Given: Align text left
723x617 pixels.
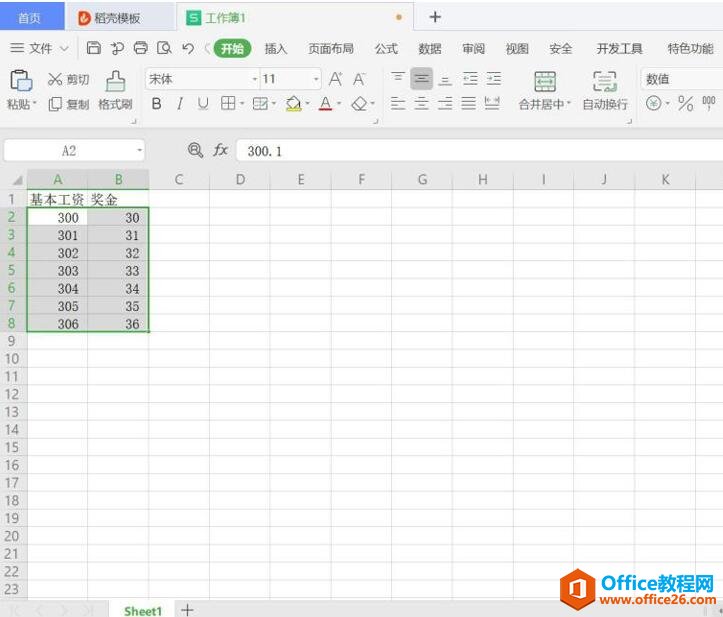Looking at the screenshot, I should click(x=398, y=103).
